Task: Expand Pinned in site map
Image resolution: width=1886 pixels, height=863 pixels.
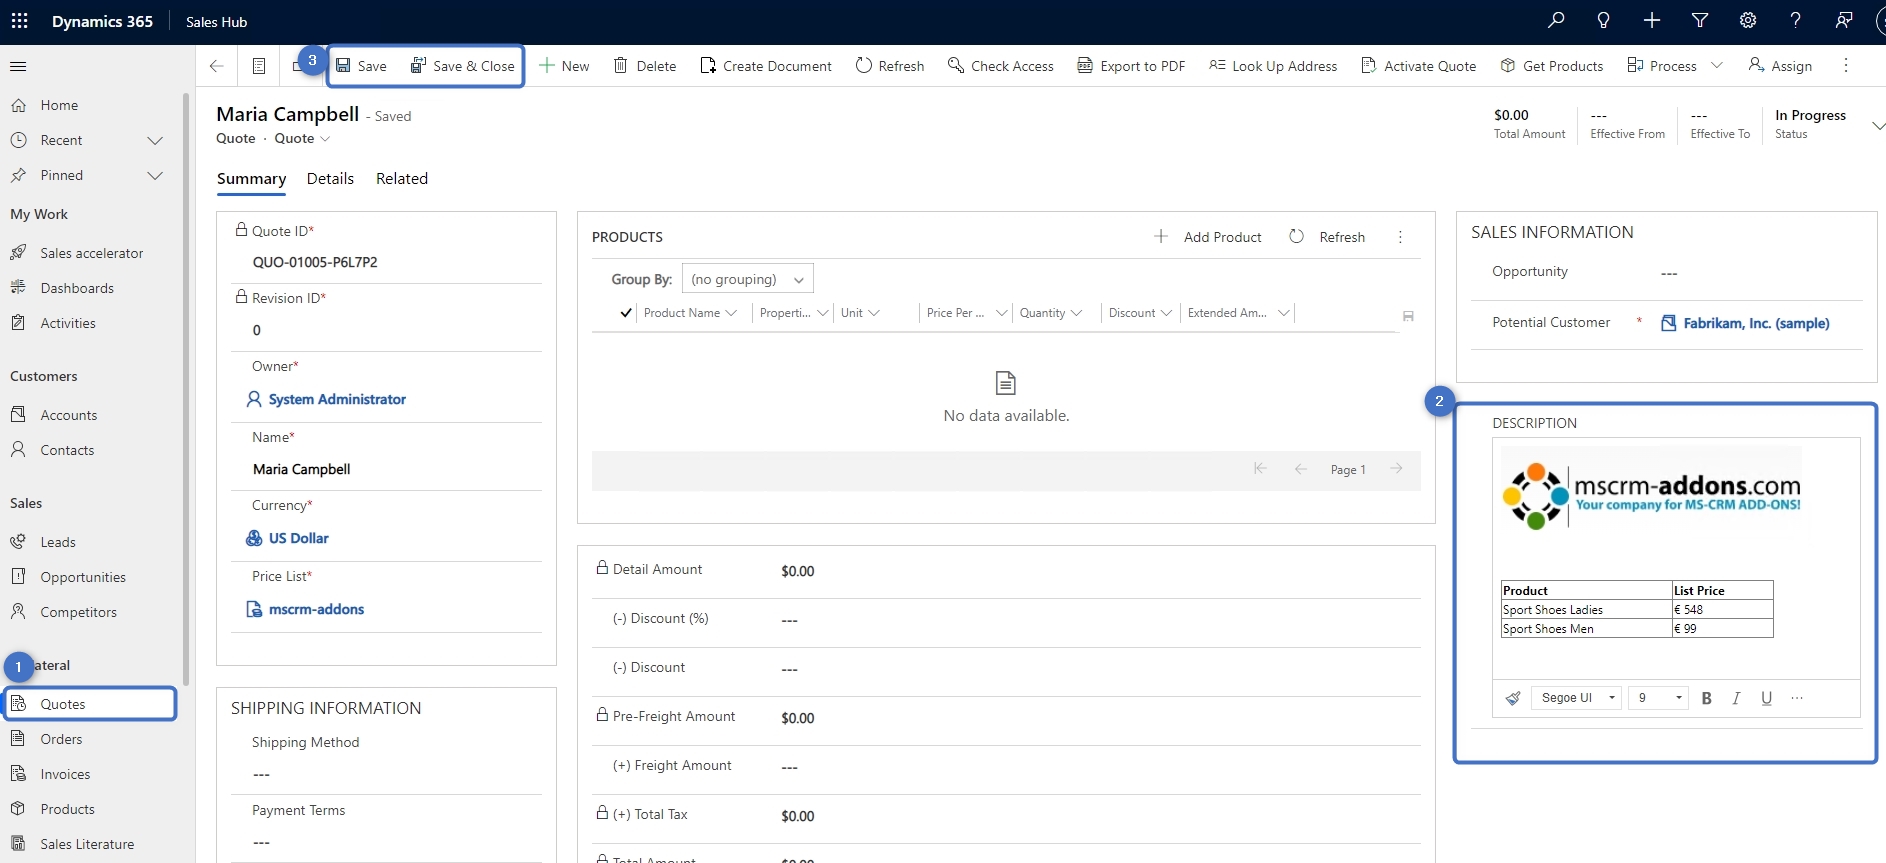Action: [155, 176]
